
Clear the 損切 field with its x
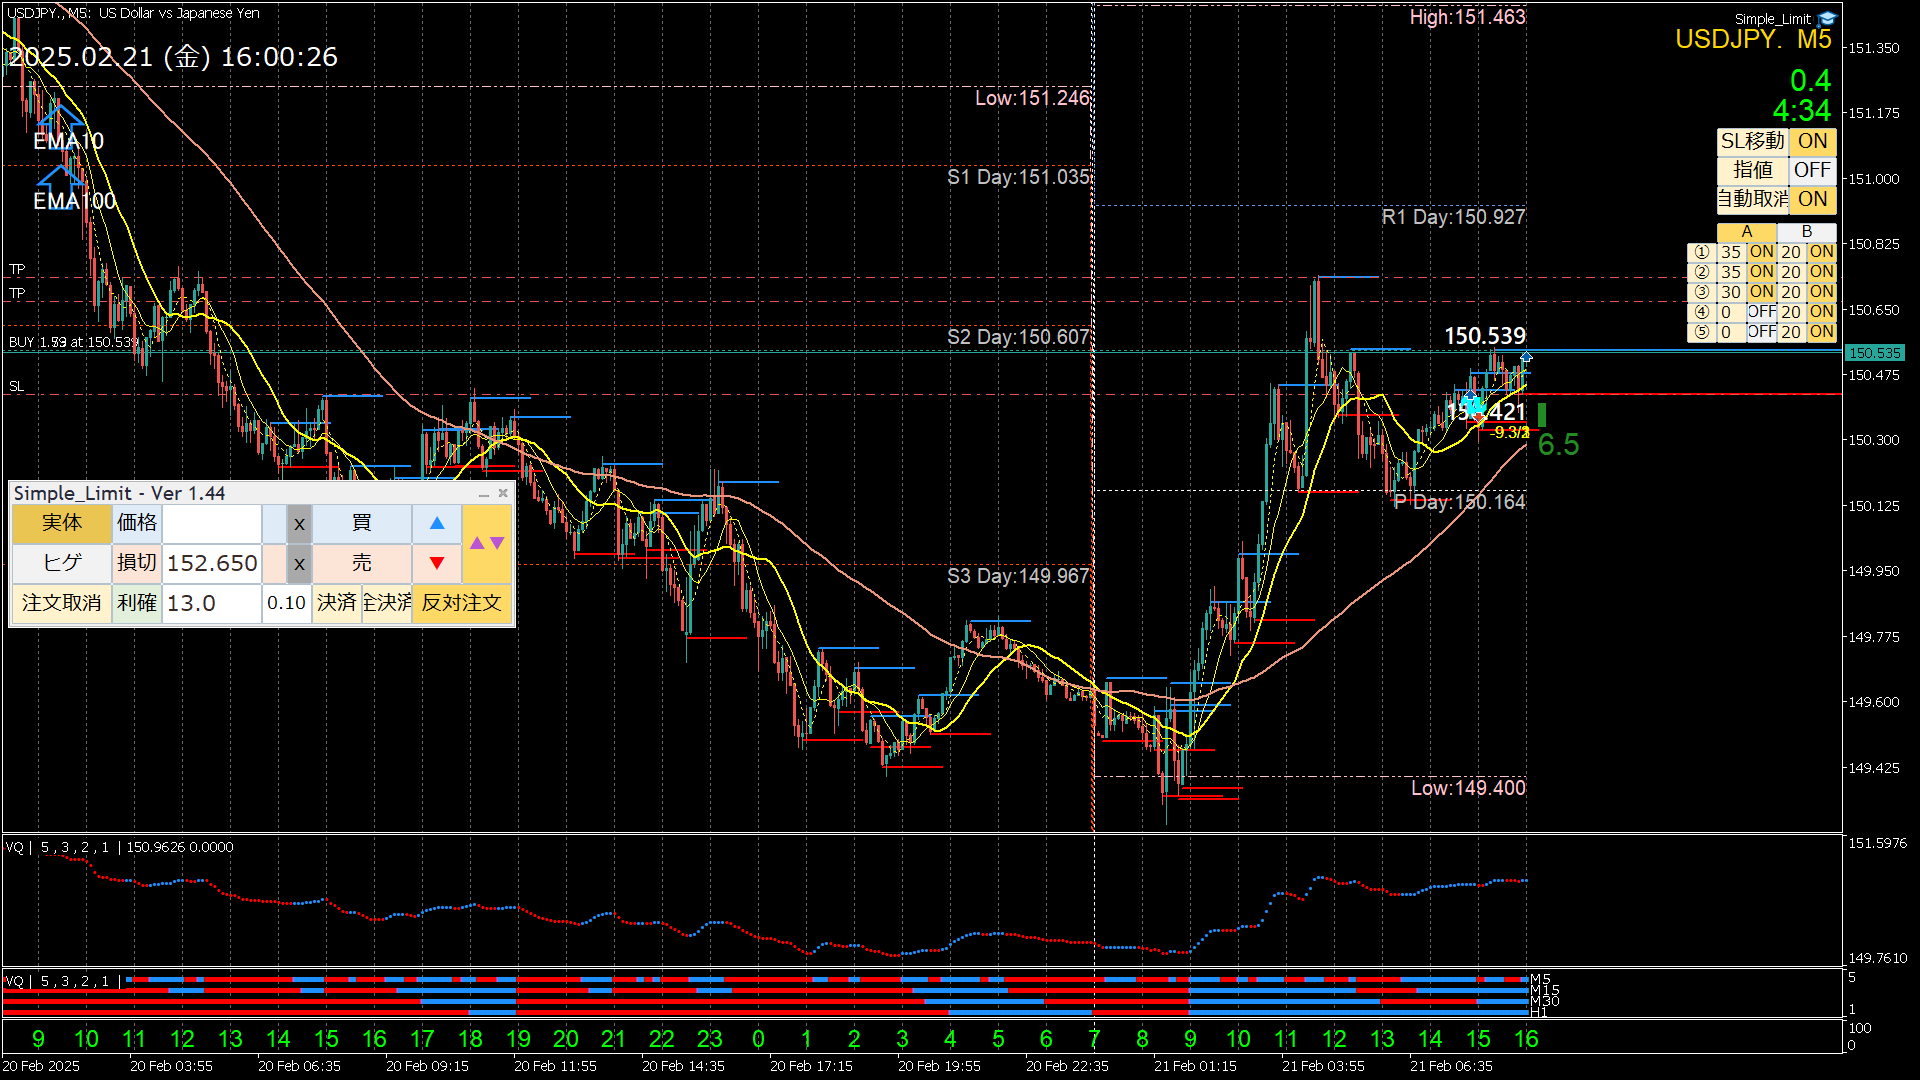point(299,563)
